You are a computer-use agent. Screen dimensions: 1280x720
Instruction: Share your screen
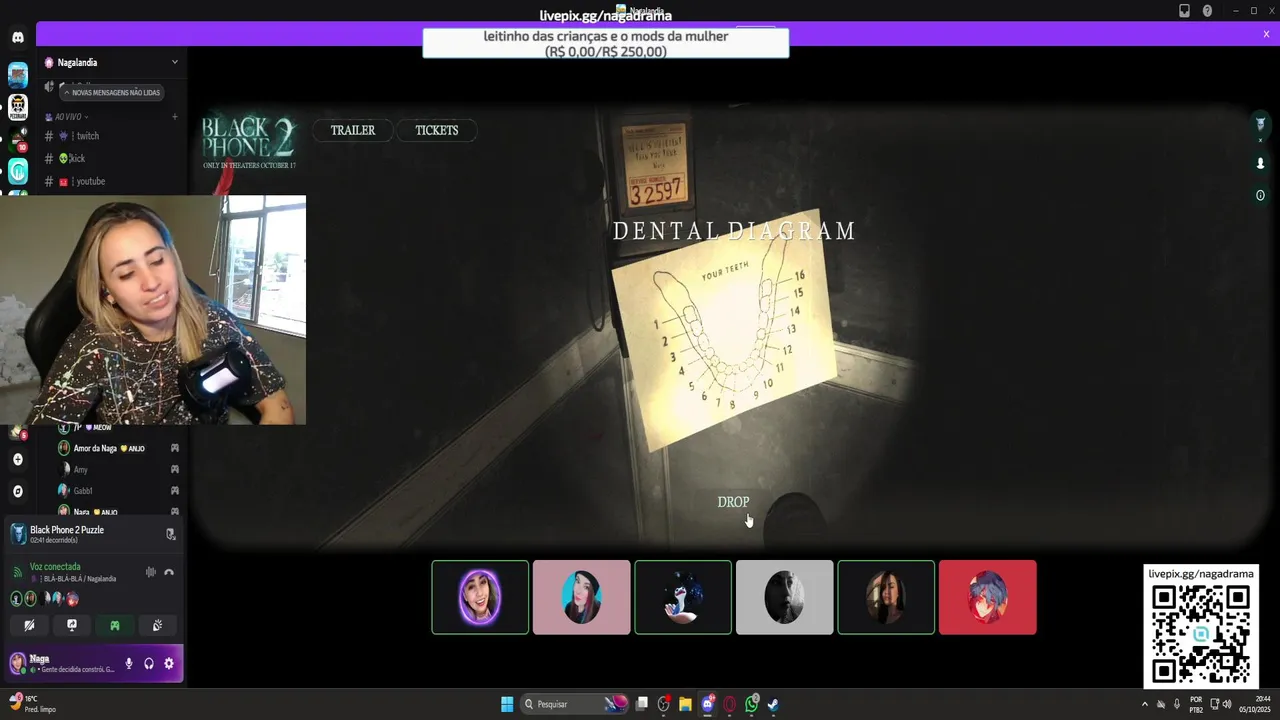pos(72,625)
